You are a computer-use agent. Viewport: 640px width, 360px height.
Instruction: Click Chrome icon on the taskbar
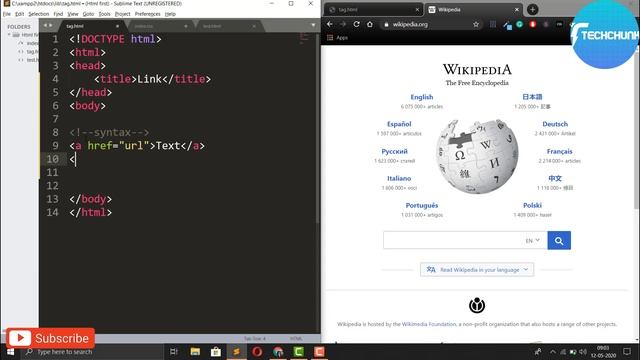(x=278, y=352)
